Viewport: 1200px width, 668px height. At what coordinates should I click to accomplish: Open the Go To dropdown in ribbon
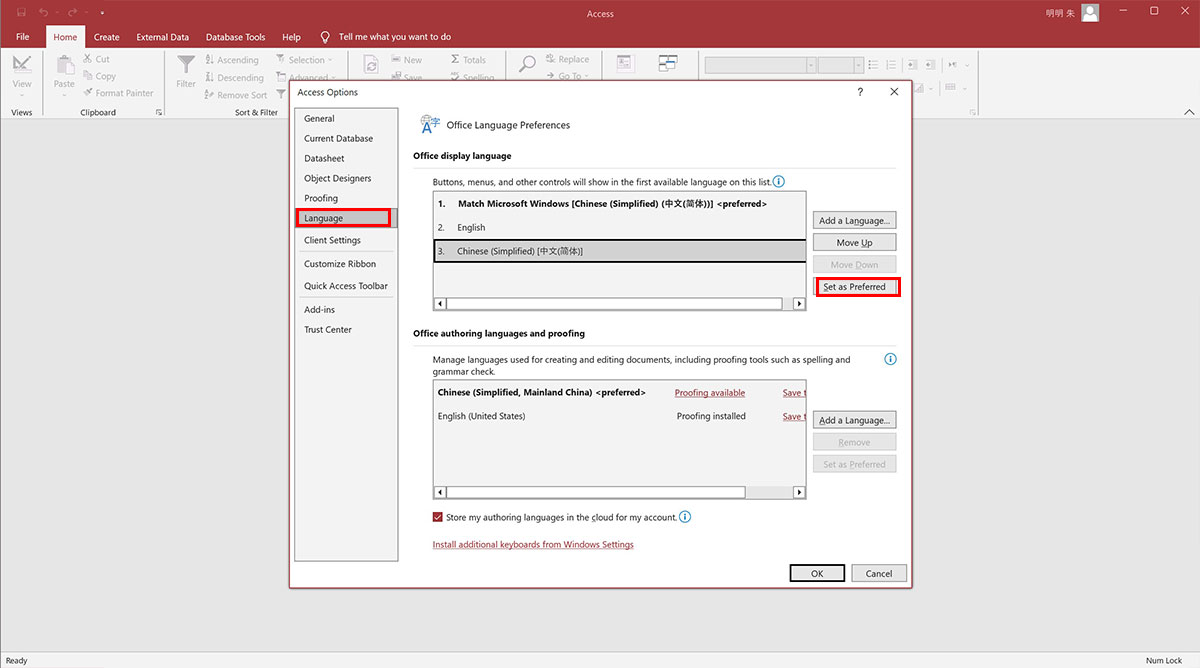click(x=567, y=76)
